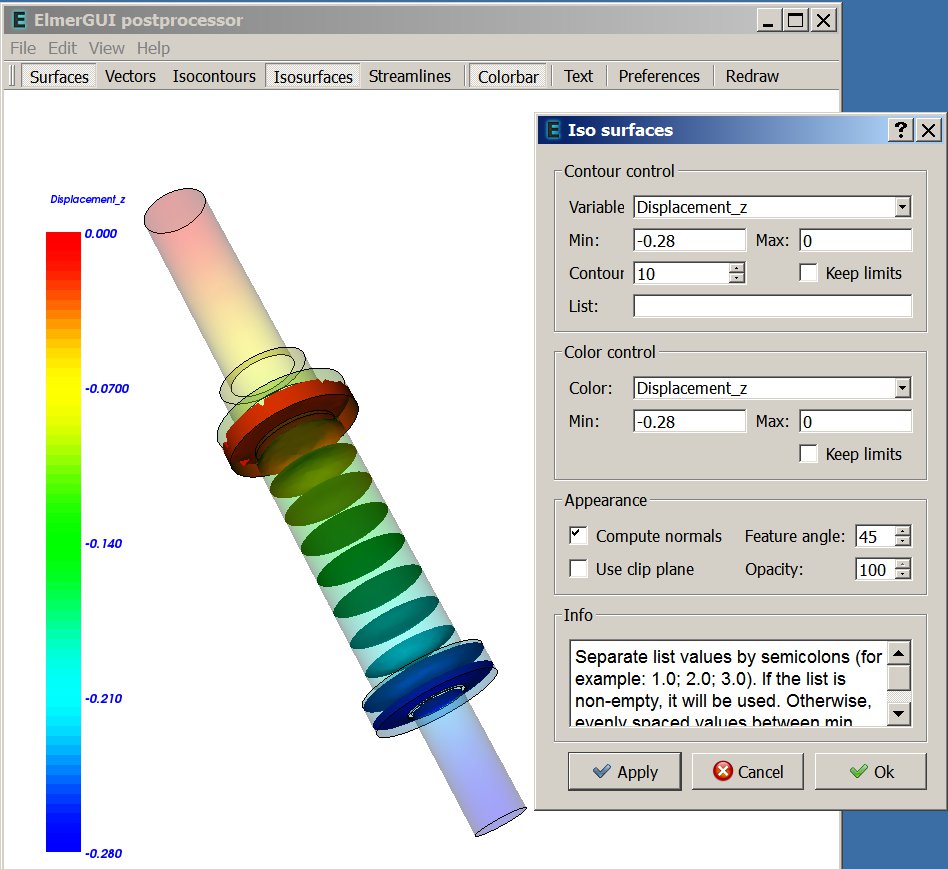
Task: Open the View menu
Action: point(106,48)
